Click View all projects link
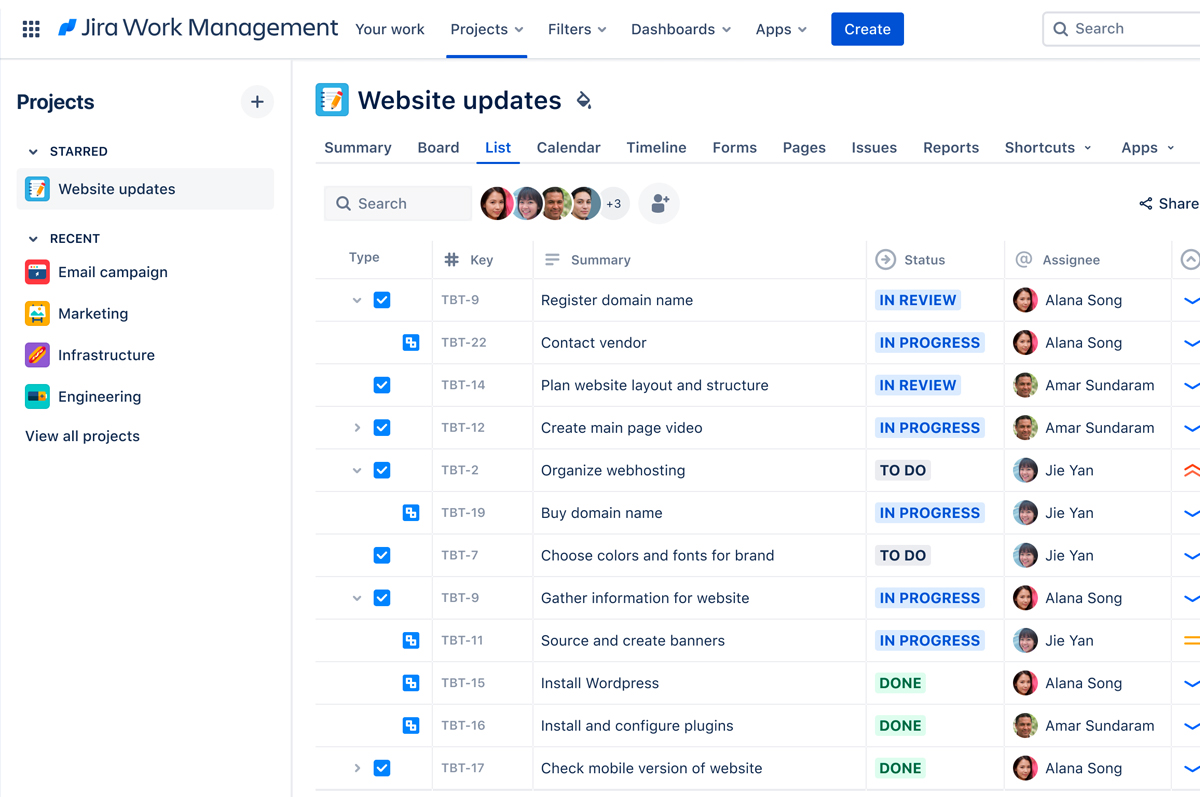Image resolution: width=1200 pixels, height=797 pixels. pos(82,436)
